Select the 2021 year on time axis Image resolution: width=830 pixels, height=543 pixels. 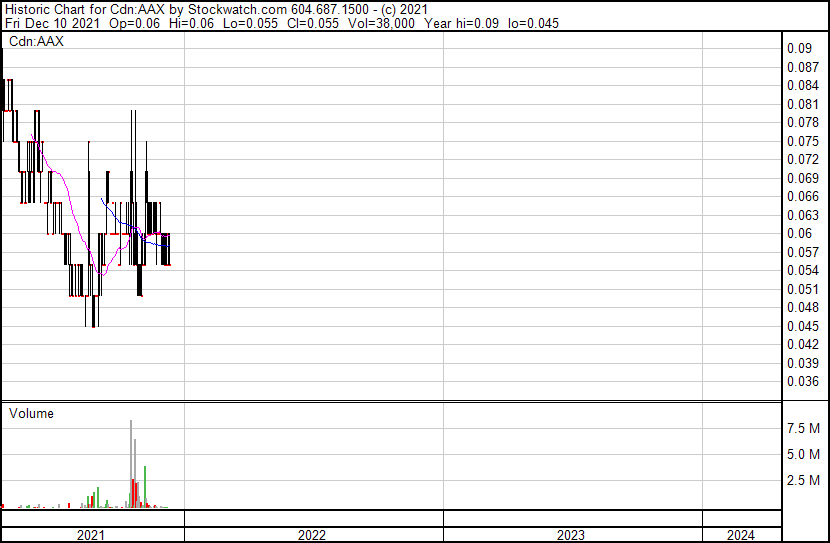pos(91,535)
